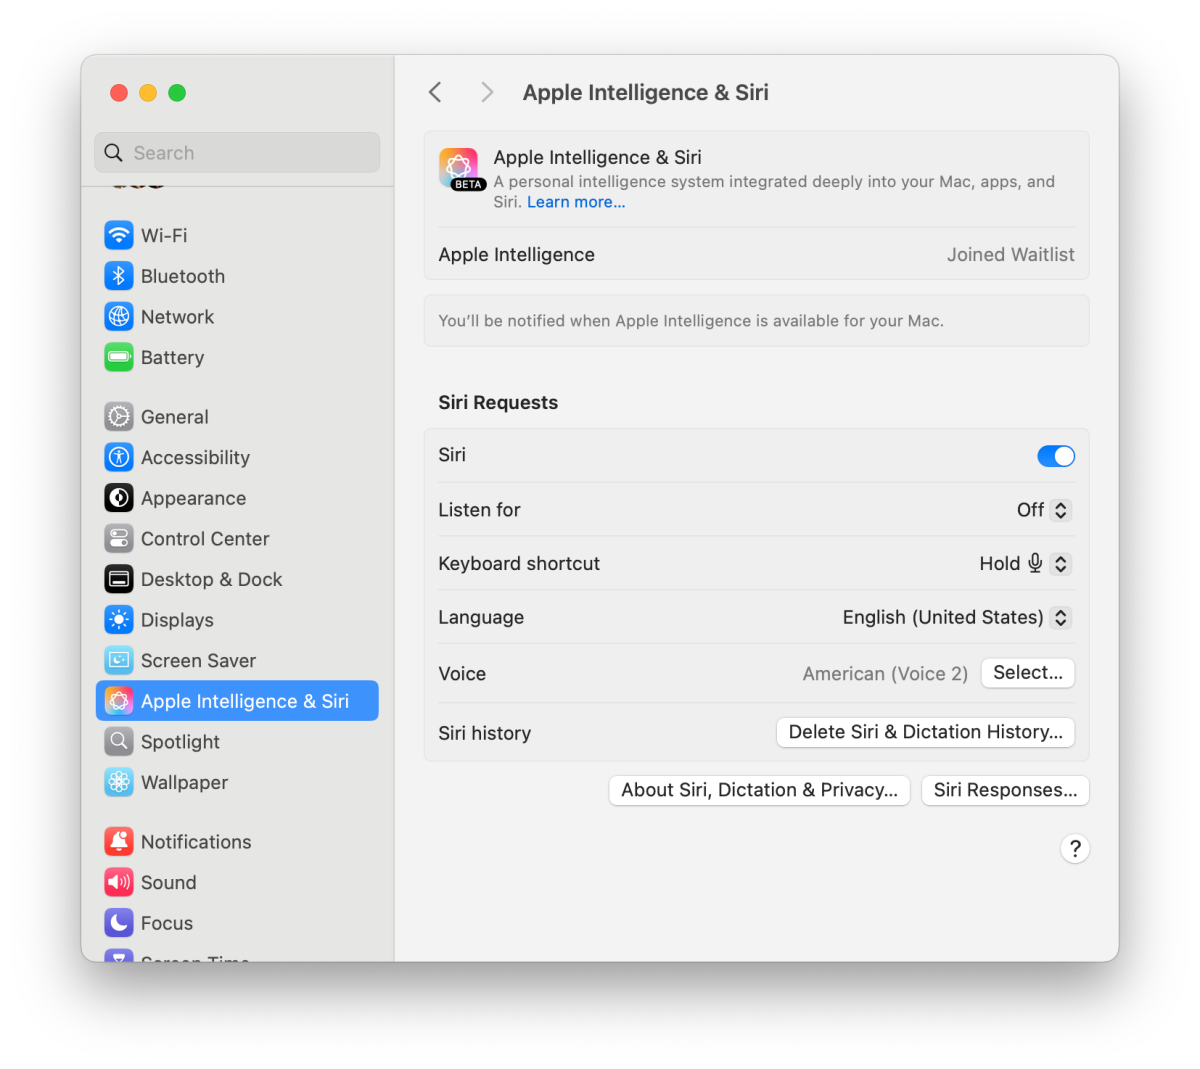
Task: Click the Accessibility label in sidebar
Action: pyautogui.click(x=195, y=458)
